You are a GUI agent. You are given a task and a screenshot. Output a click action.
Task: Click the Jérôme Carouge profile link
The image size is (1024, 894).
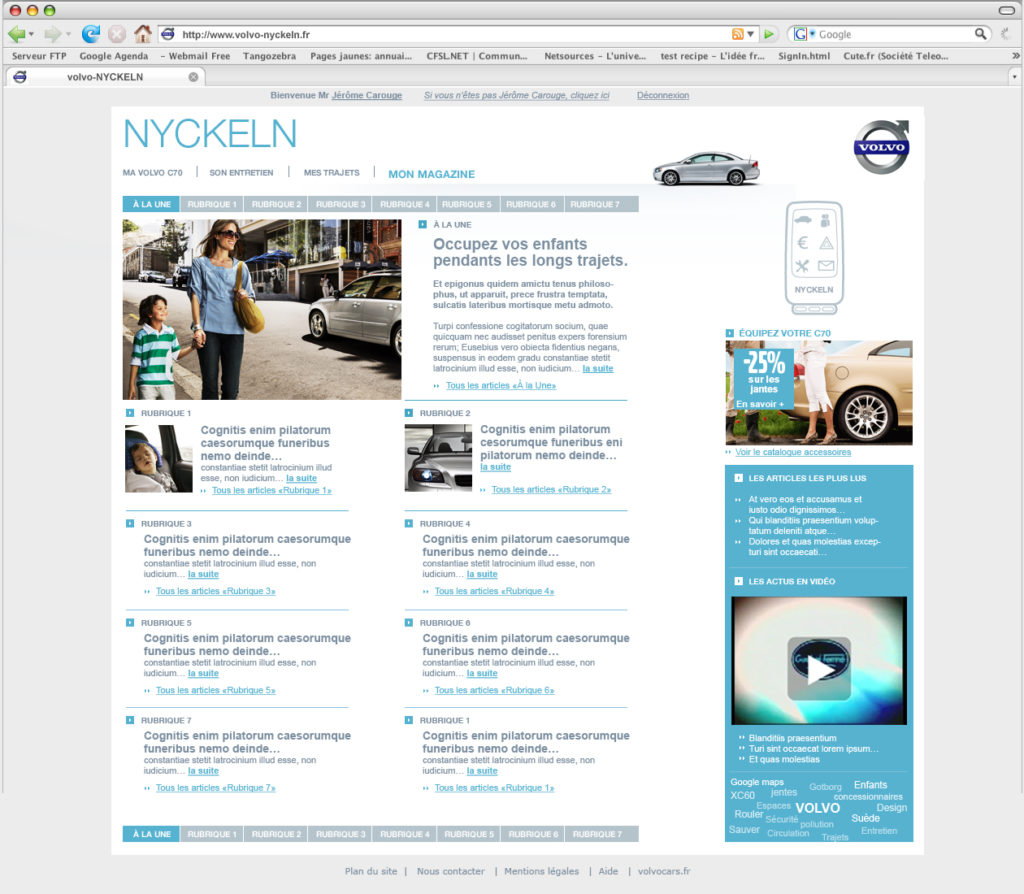click(366, 95)
